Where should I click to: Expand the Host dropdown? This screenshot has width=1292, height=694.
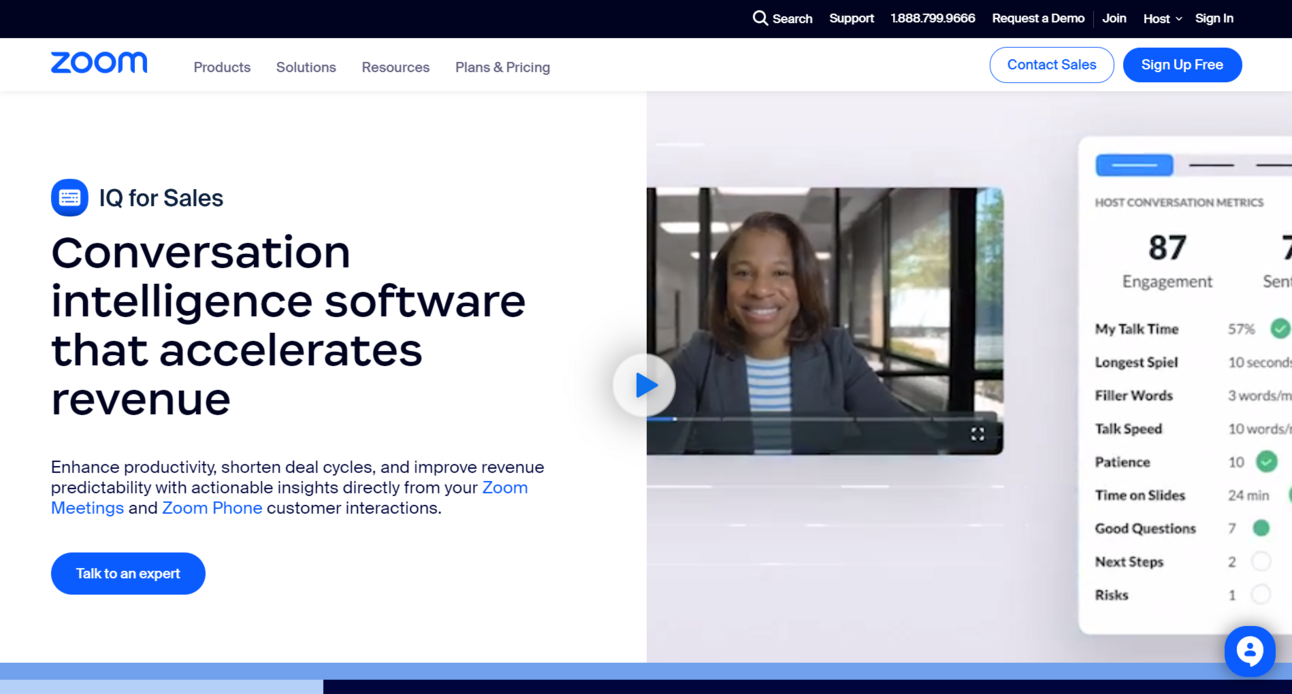(x=1162, y=18)
